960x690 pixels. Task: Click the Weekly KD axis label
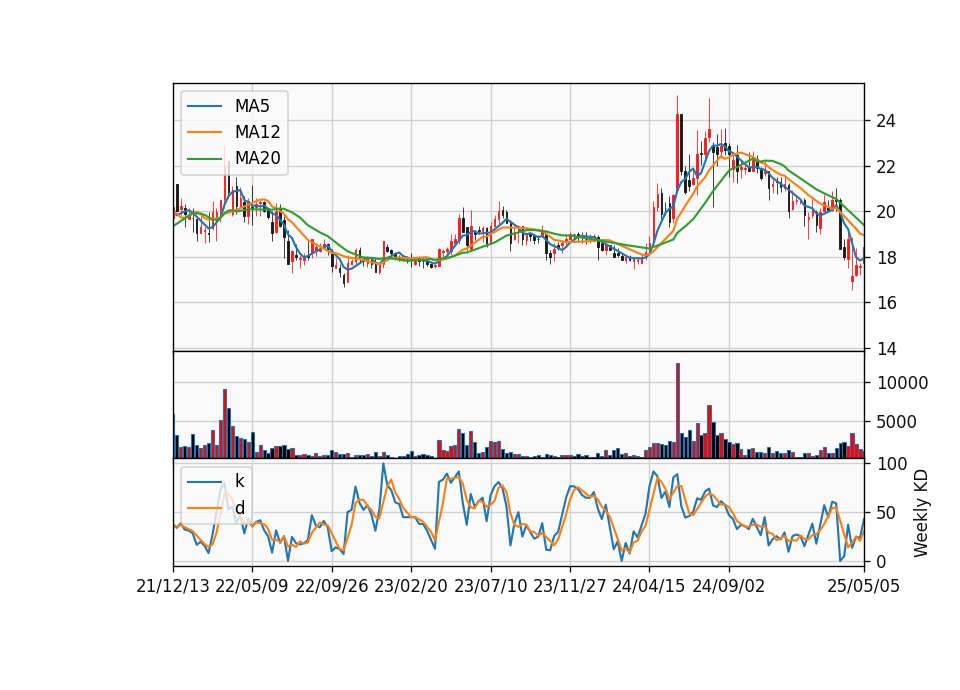tap(920, 514)
